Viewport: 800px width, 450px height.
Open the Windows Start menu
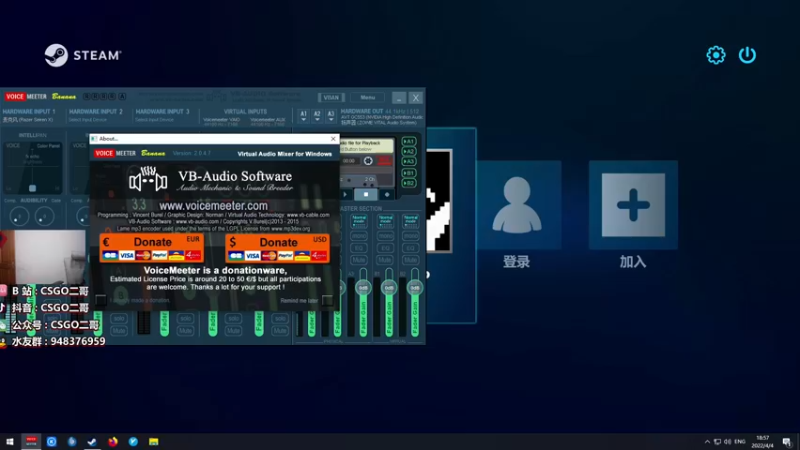pyautogui.click(x=10, y=442)
